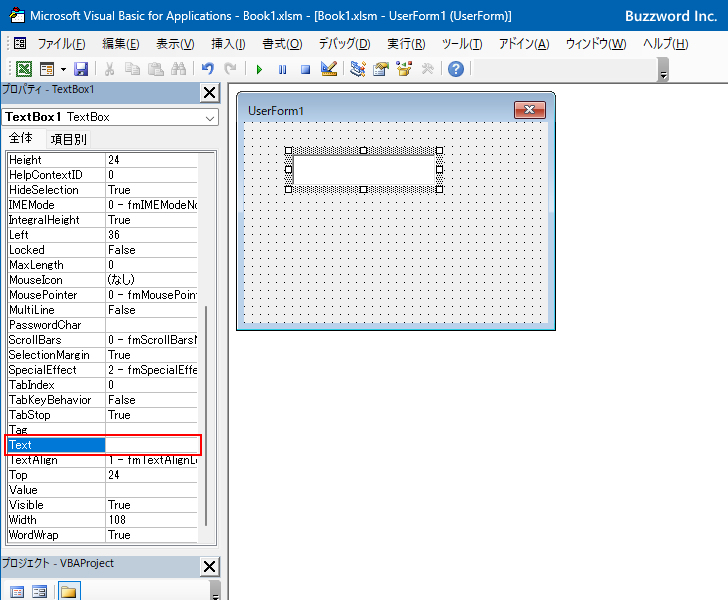Switch to the 全体 tab
The image size is (728, 600).
pyautogui.click(x=21, y=138)
